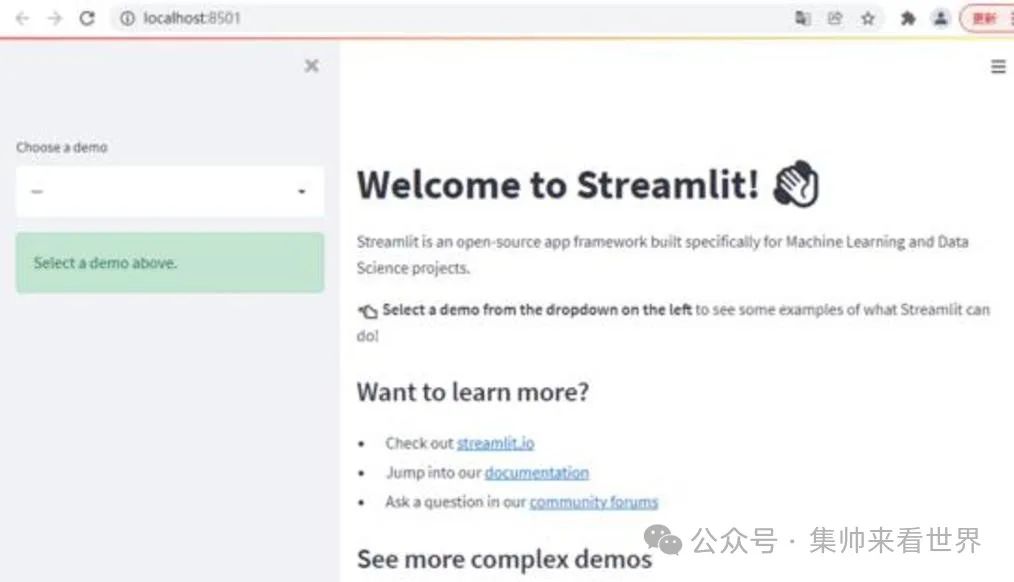Reload the localhost page
The width and height of the screenshot is (1014, 582).
pyautogui.click(x=87, y=18)
